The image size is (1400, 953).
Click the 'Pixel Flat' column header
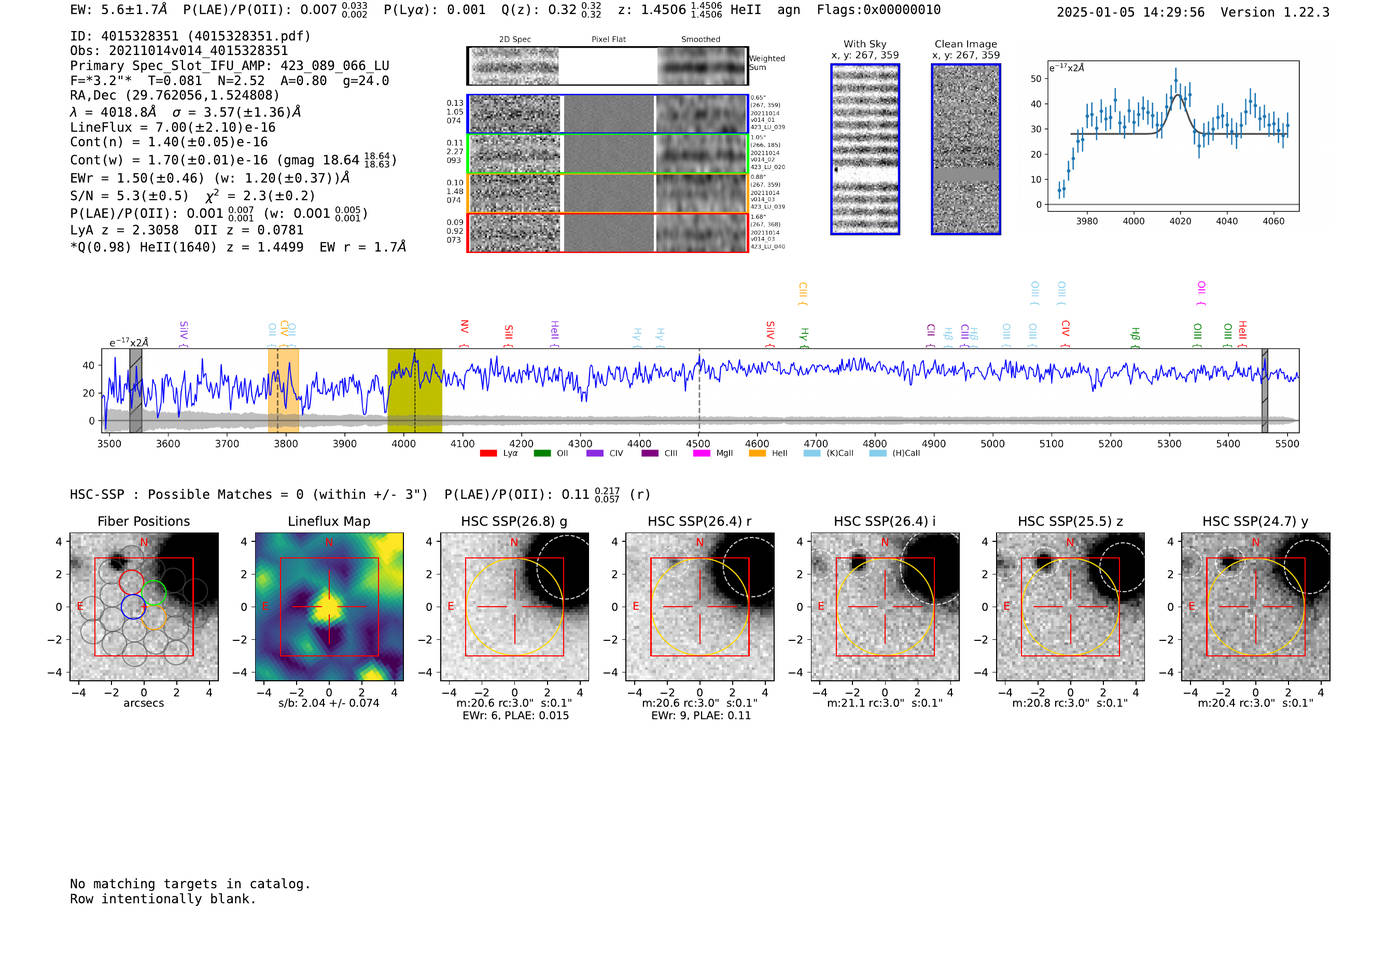608,40
